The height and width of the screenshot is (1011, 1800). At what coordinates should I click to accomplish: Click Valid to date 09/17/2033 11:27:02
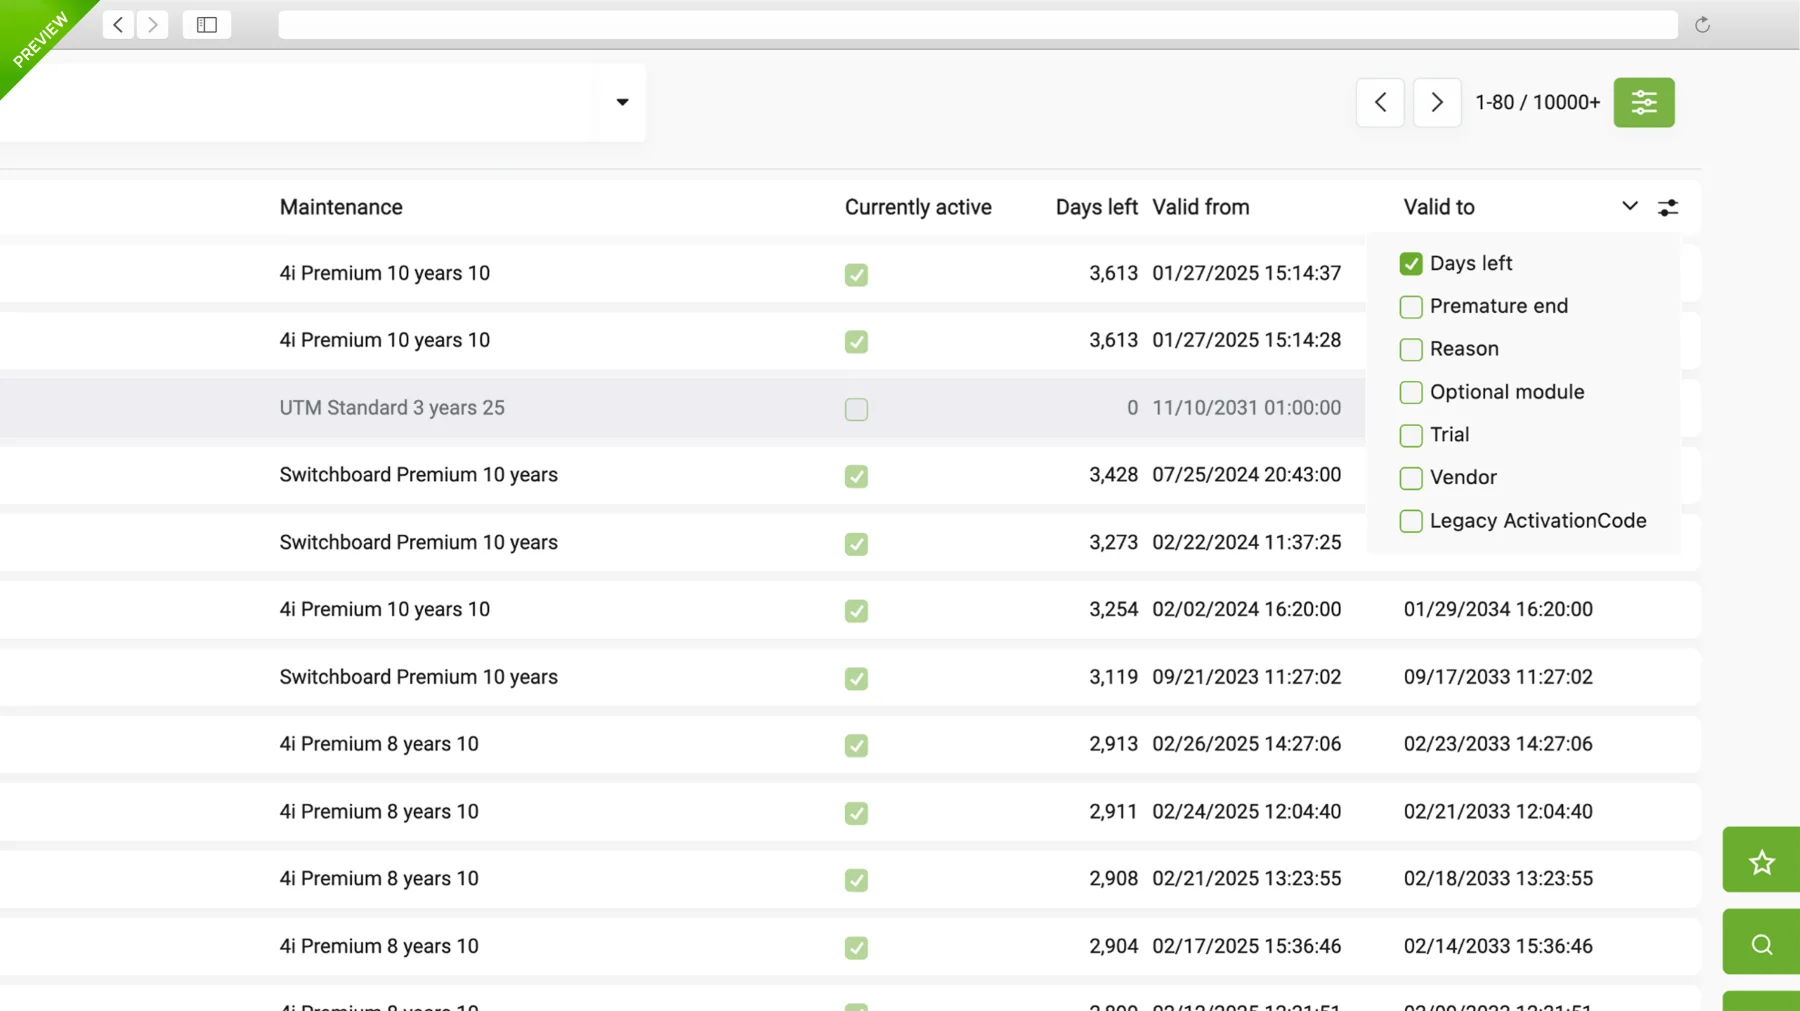pyautogui.click(x=1498, y=677)
